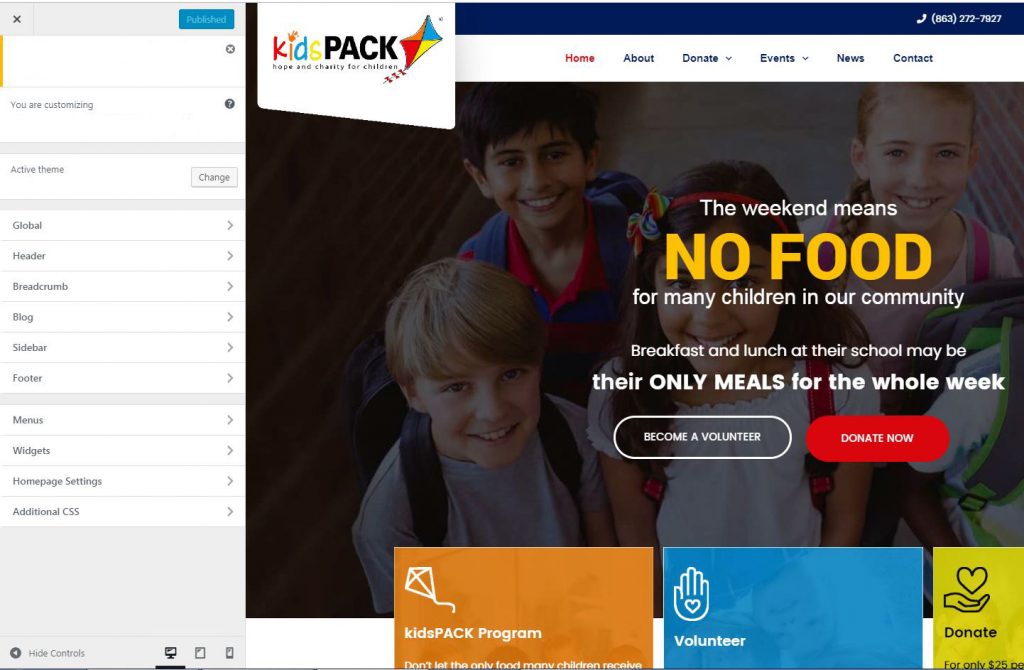Open the Donate dropdown in navigation
1024x670 pixels.
(x=707, y=58)
